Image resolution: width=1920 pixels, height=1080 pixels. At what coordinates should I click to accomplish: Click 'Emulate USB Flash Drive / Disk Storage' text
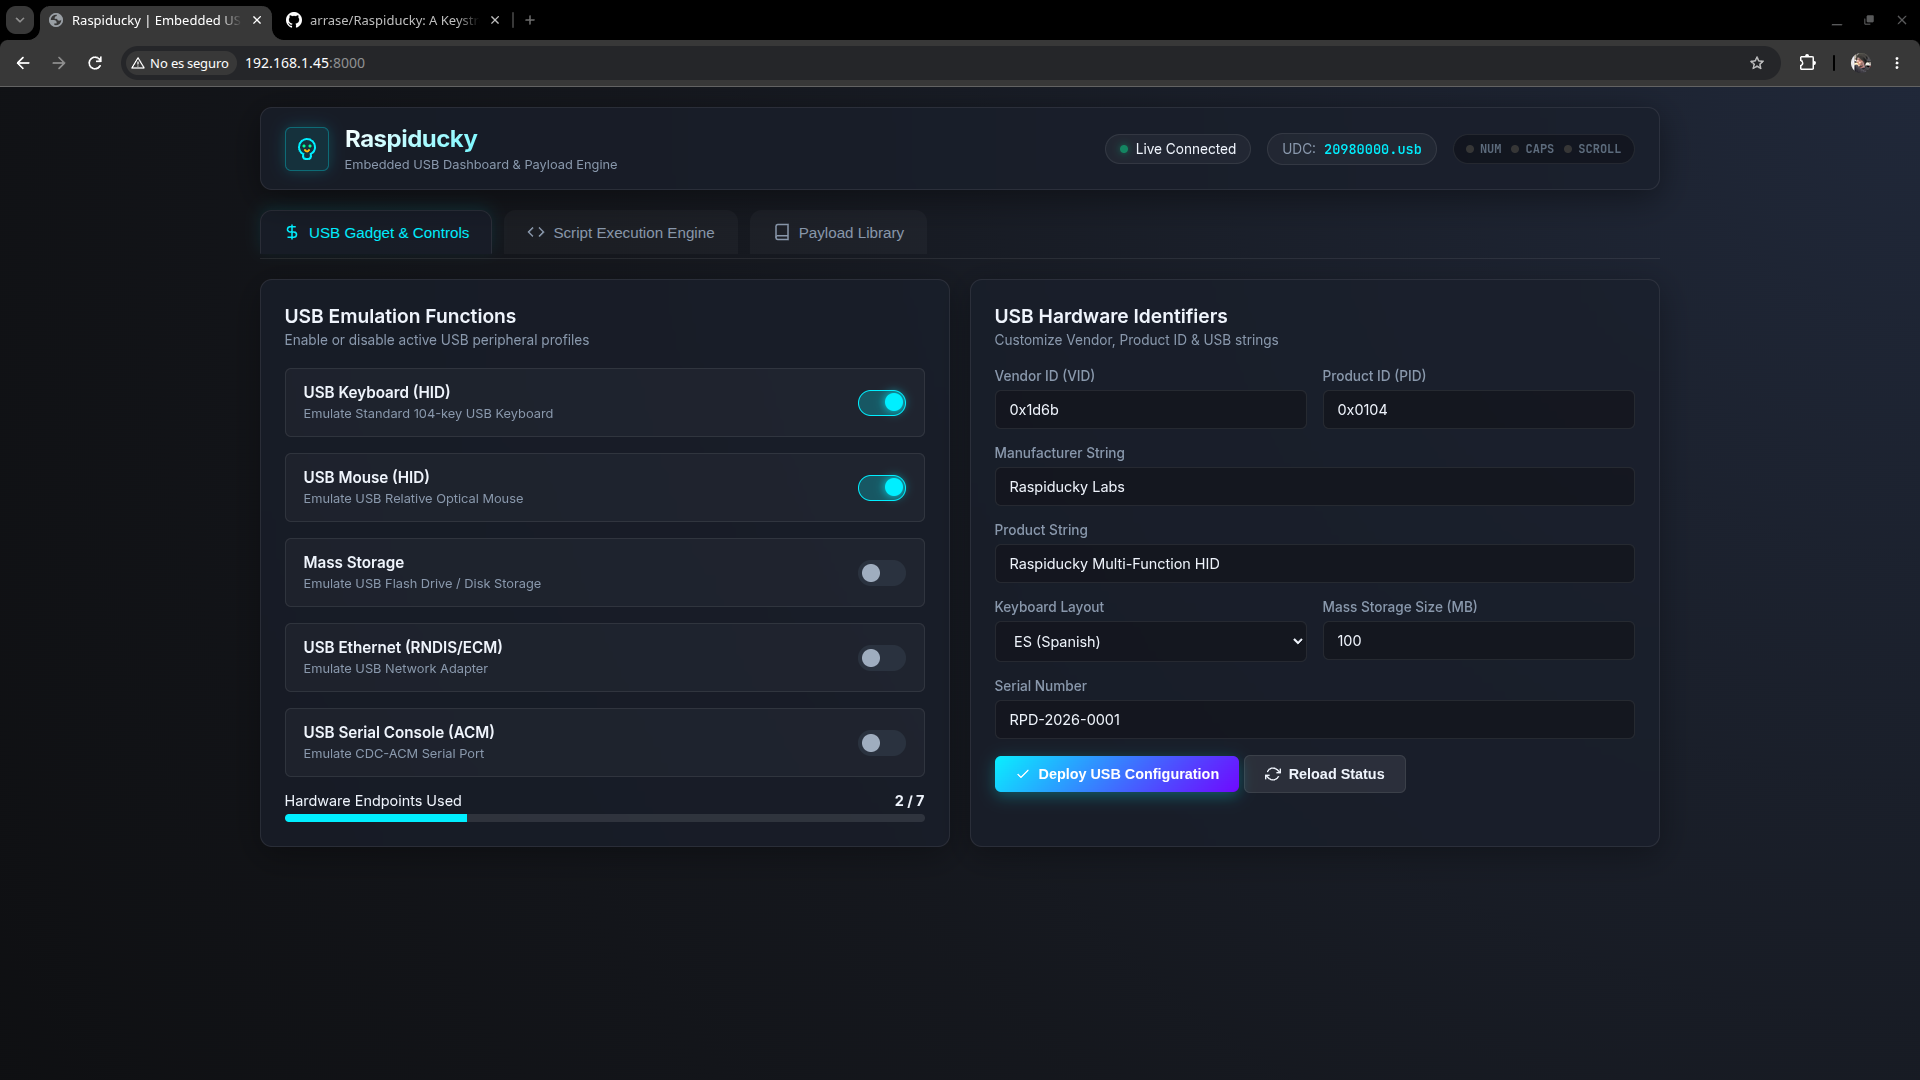[x=422, y=584]
